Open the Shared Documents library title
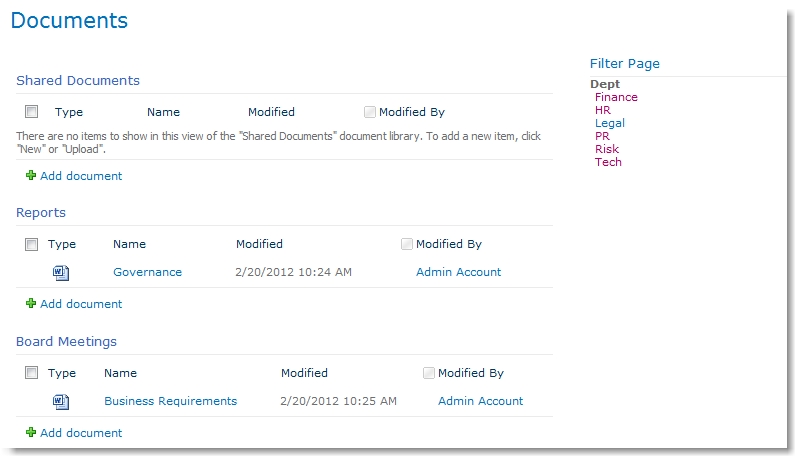Screen dimensions: 795x456 (78, 80)
